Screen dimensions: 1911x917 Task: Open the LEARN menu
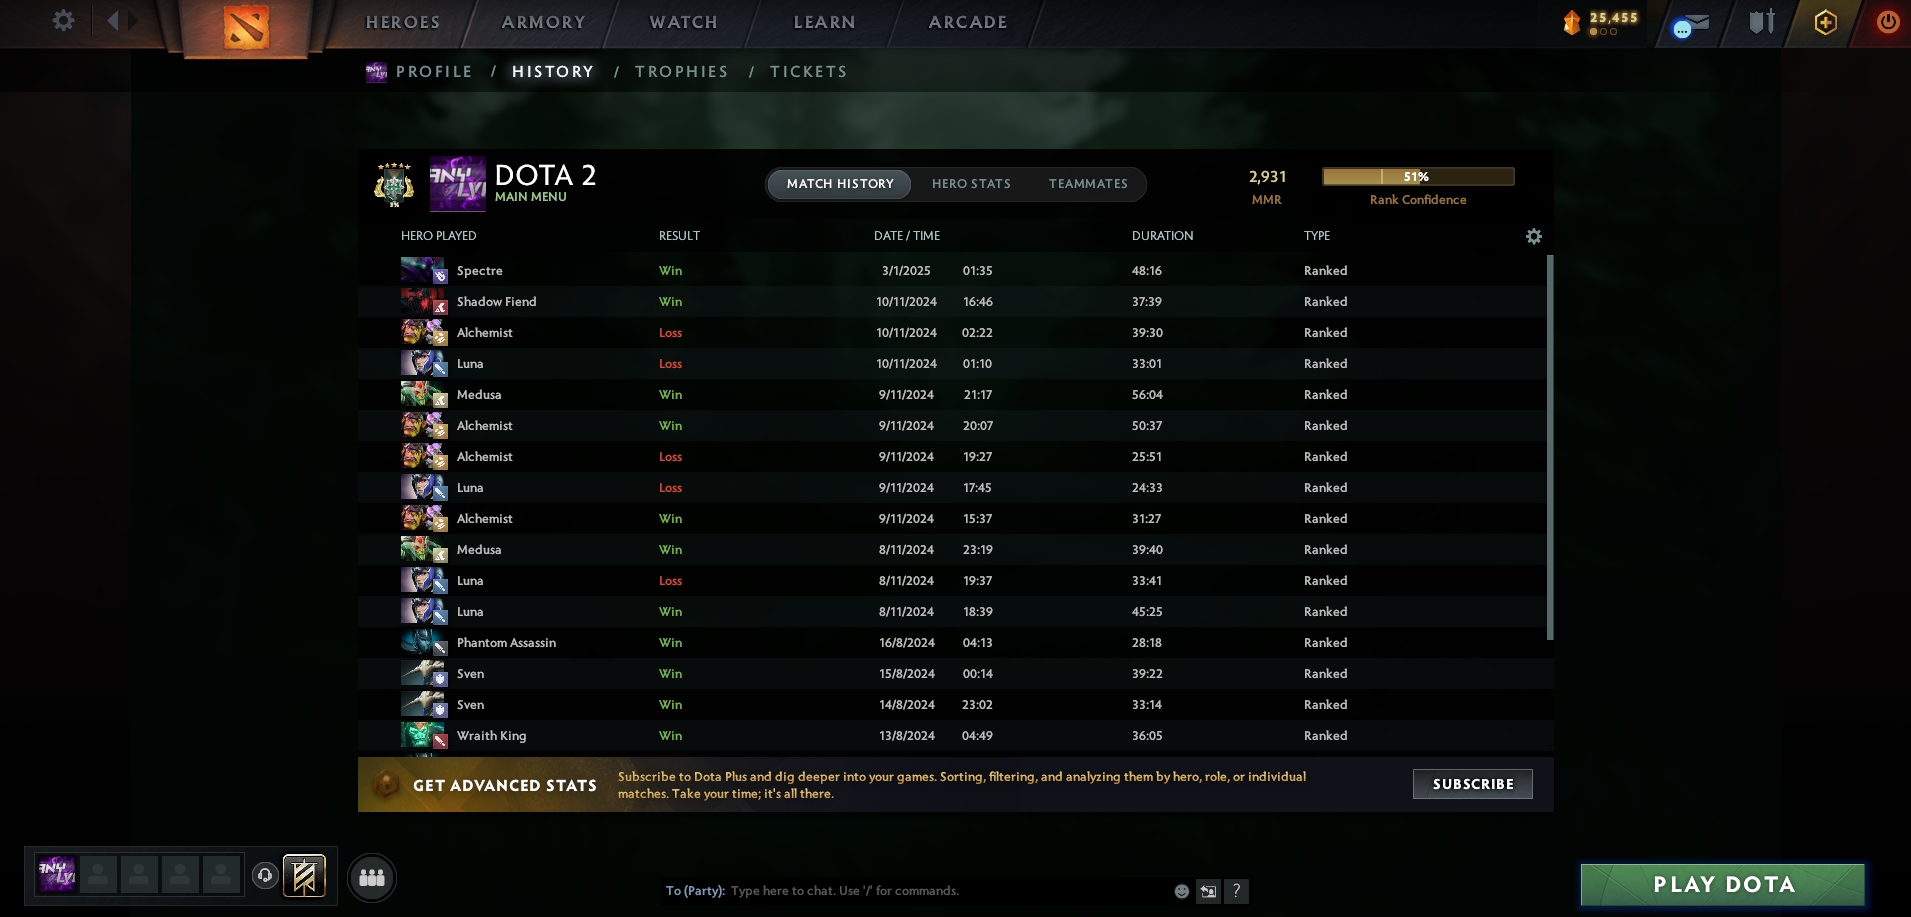(824, 22)
